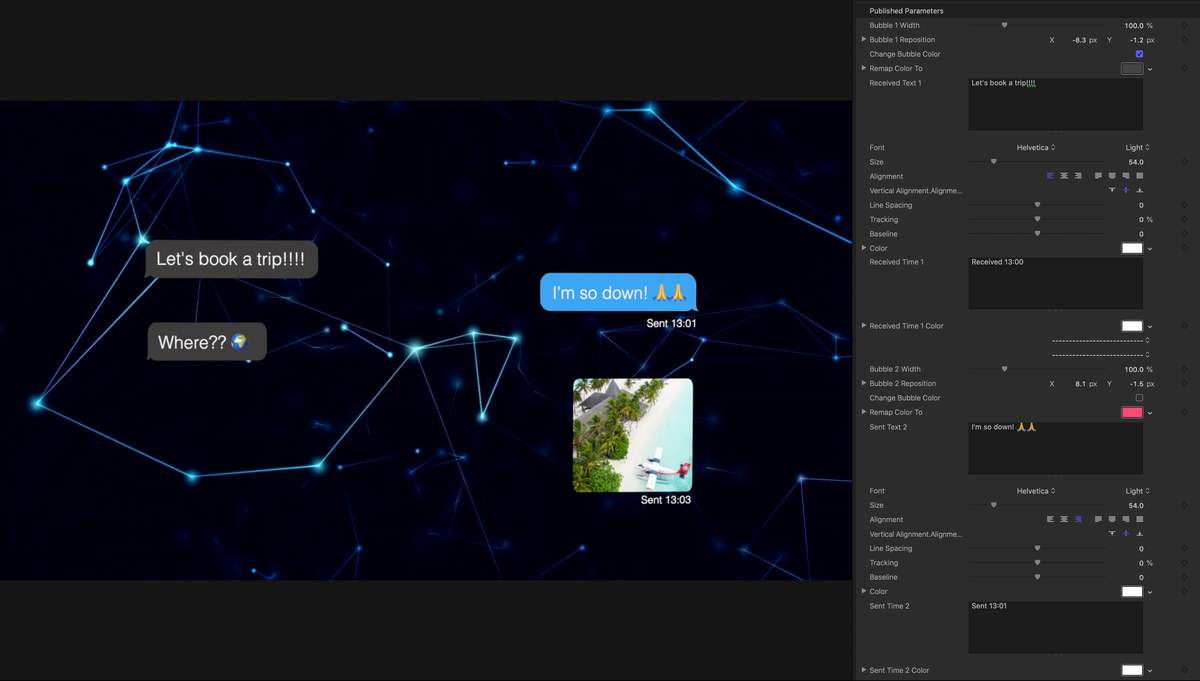Image resolution: width=1200 pixels, height=681 pixels.
Task: Select right text alignment for Sent Text 2
Action: click(x=1076, y=519)
